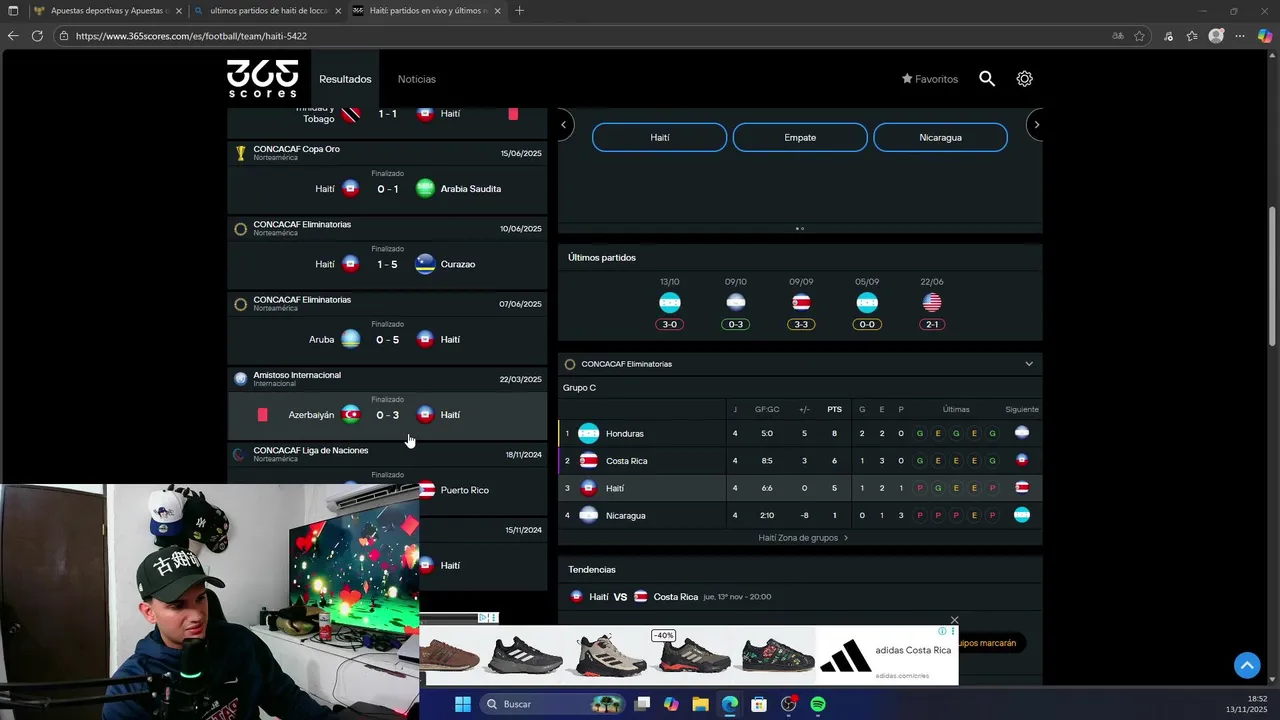The image size is (1280, 720).
Task: Click CONCACAF Copa Oro competition header
Action: pyautogui.click(x=387, y=153)
